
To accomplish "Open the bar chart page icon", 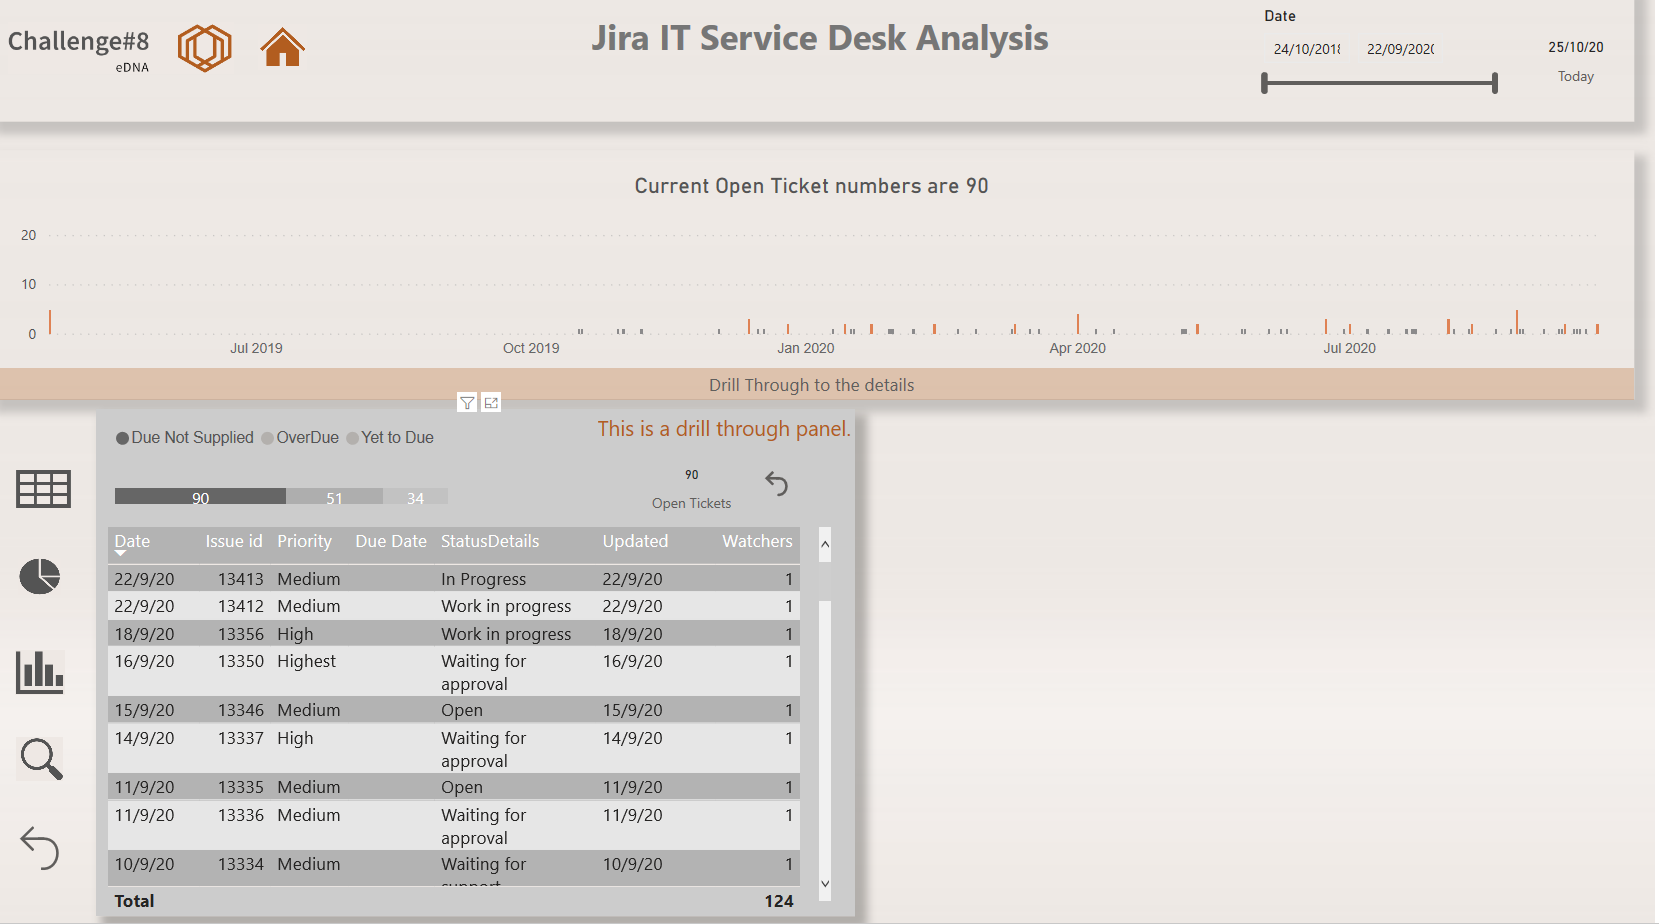I will 40,671.
